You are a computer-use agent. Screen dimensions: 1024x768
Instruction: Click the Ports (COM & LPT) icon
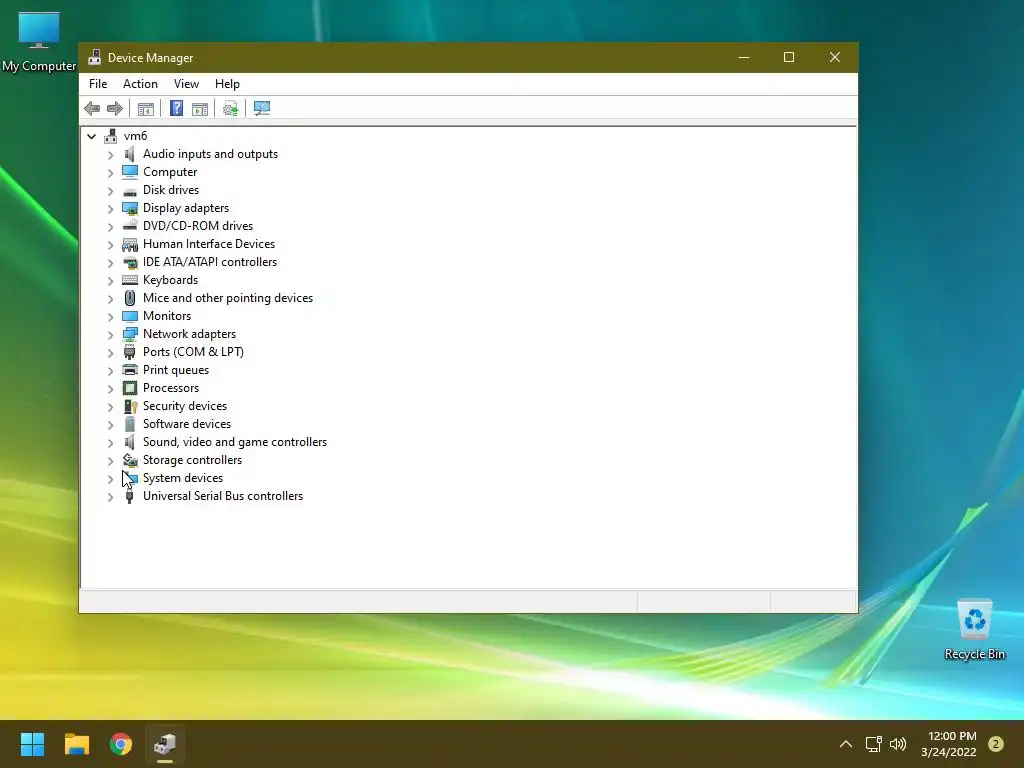pyautogui.click(x=130, y=352)
